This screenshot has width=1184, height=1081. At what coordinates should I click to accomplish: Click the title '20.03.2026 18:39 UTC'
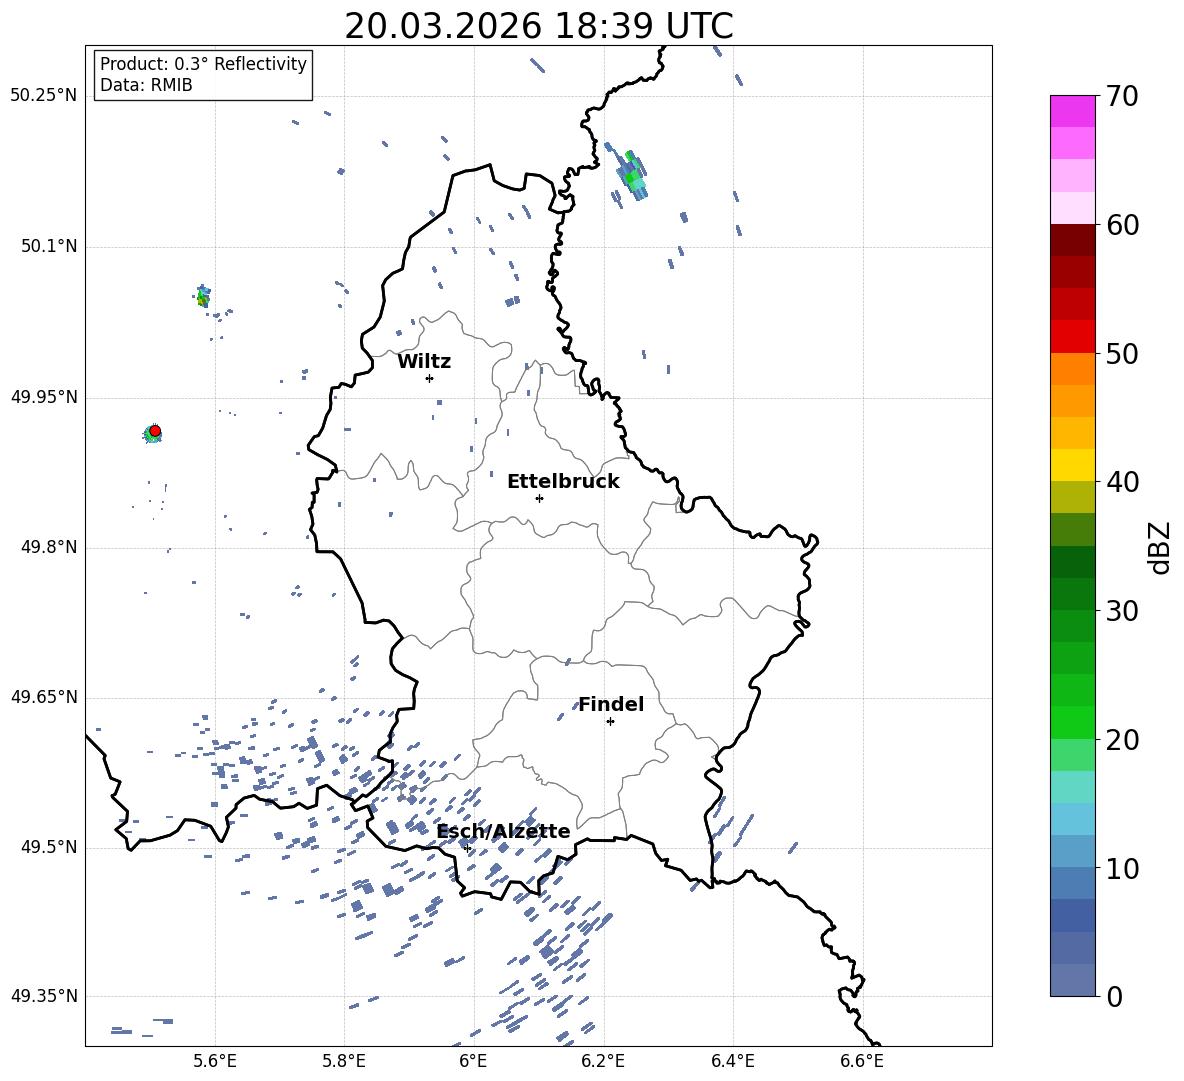tap(538, 26)
